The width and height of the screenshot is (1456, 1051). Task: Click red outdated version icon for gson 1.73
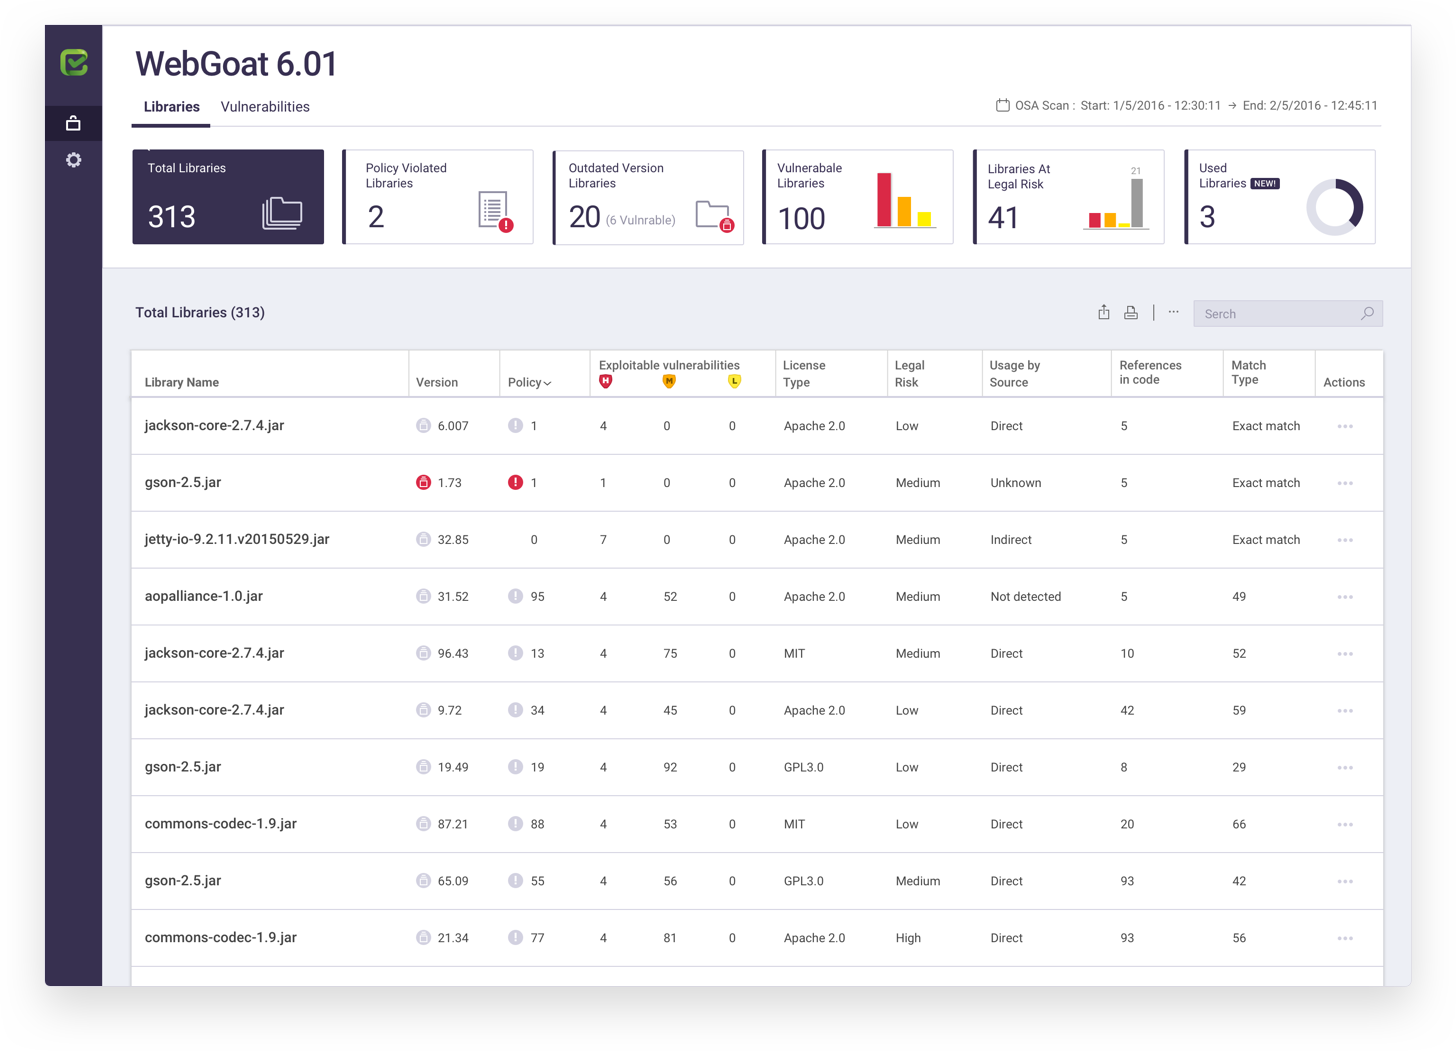pos(423,482)
